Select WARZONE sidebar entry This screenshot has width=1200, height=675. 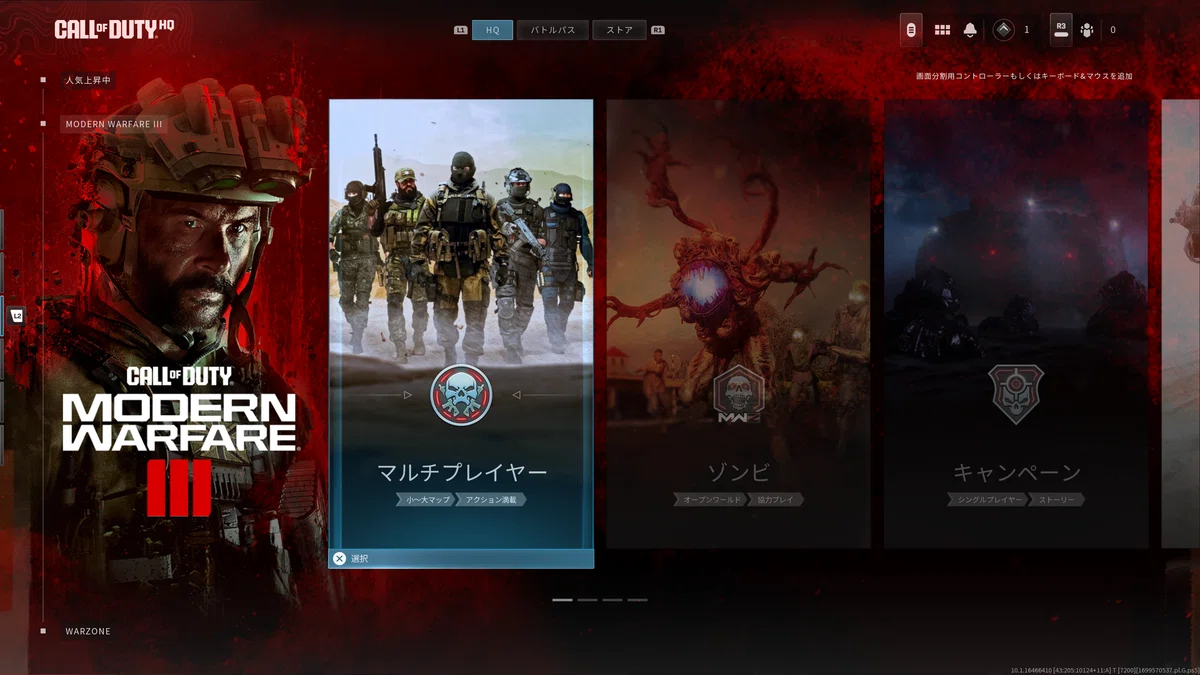(88, 631)
